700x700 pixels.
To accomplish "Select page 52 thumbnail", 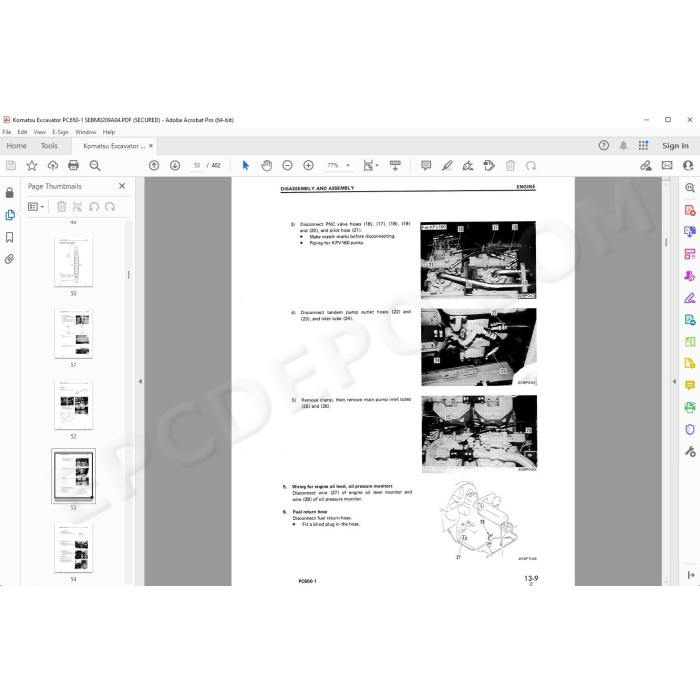I will click(x=73, y=405).
